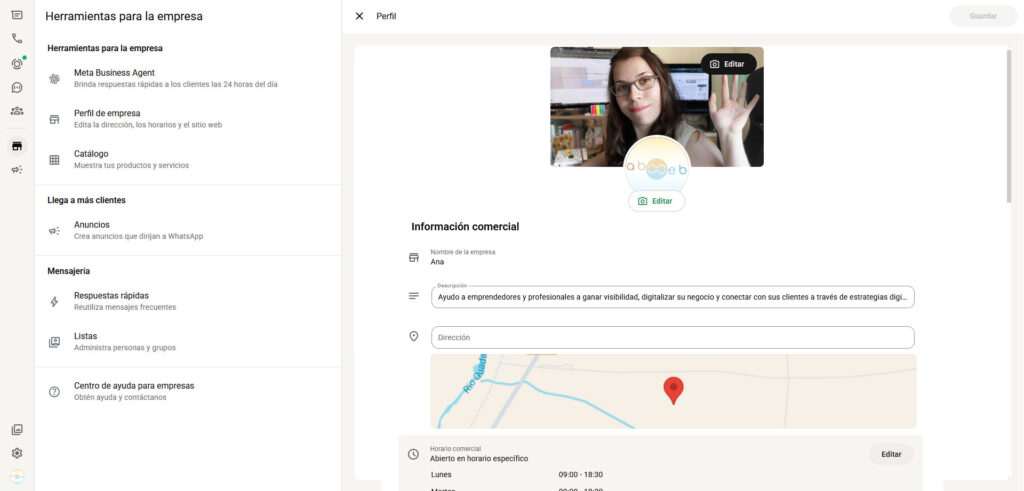Open the Calls phone icon

(17, 39)
